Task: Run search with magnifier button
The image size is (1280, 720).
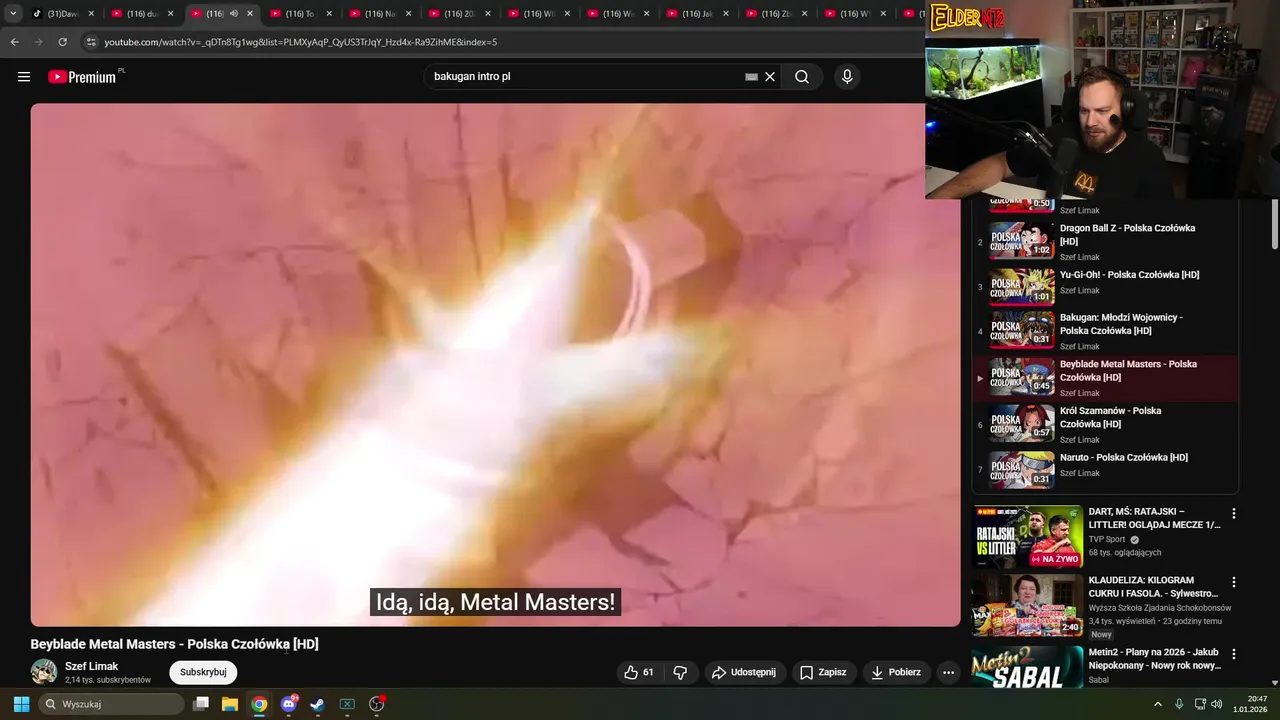Action: click(802, 77)
